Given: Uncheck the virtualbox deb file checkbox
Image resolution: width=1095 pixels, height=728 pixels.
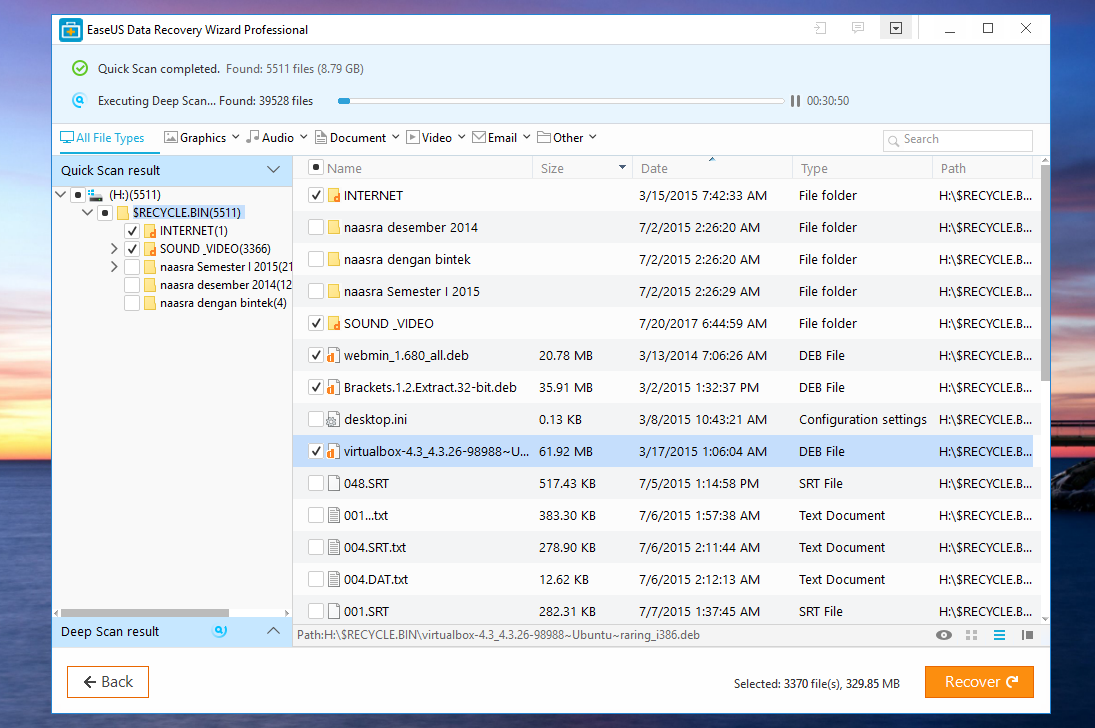Looking at the screenshot, I should click(316, 451).
